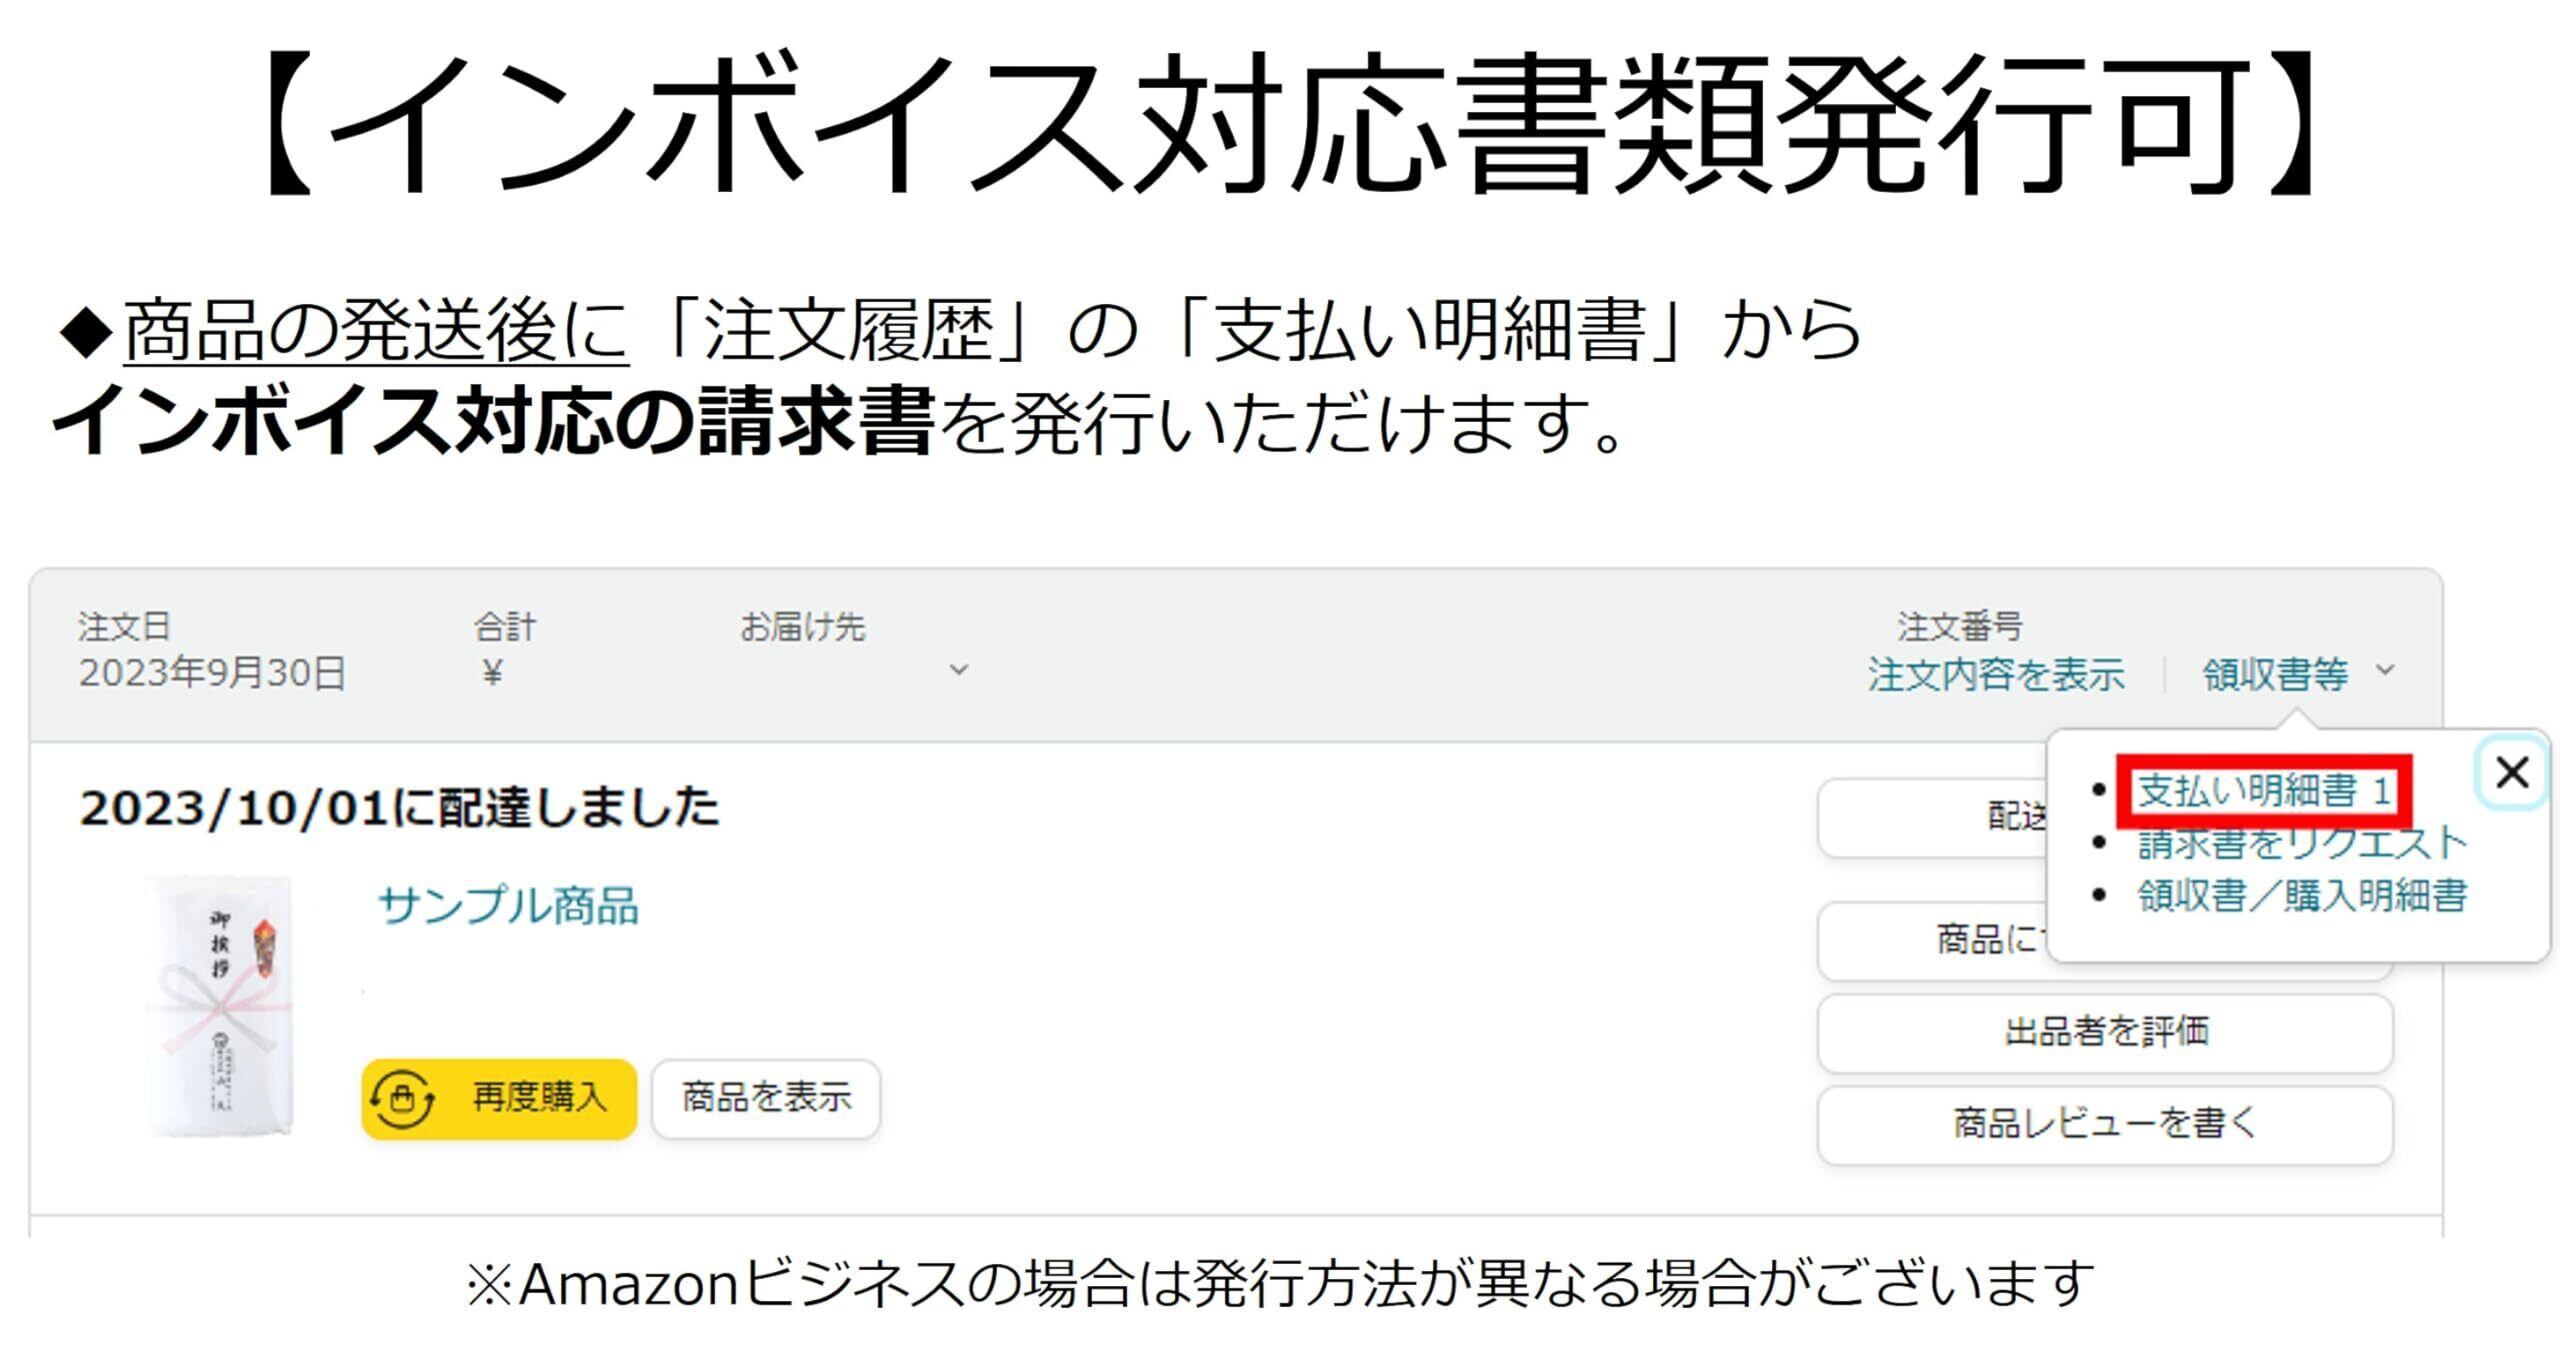The height and width of the screenshot is (1359, 2560).
Task: Click the chevron arrow beside 領収書等
Action: click(2385, 670)
